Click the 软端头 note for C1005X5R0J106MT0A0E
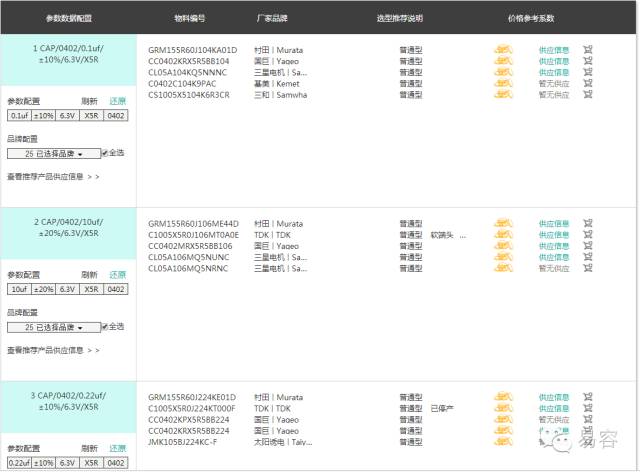Viewport: 640px width, 472px height. (x=442, y=235)
